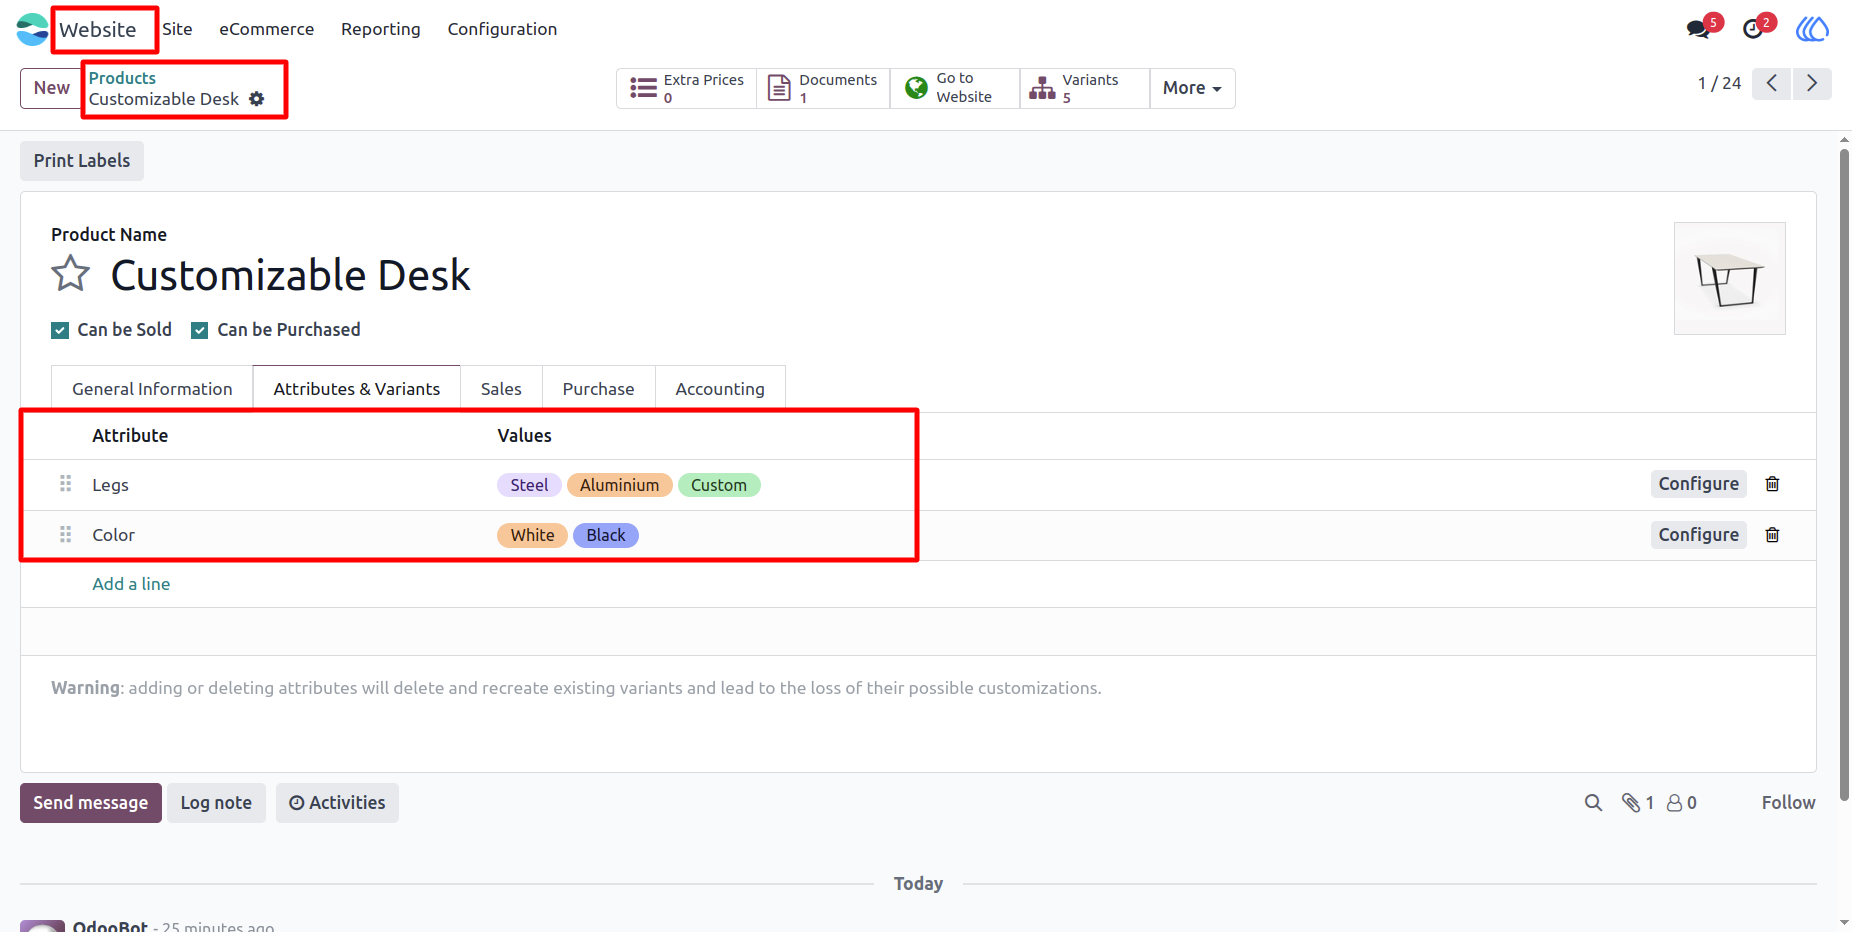This screenshot has height=932, width=1852.
Task: Click the Odoo app logo icon
Action: (x=32, y=29)
